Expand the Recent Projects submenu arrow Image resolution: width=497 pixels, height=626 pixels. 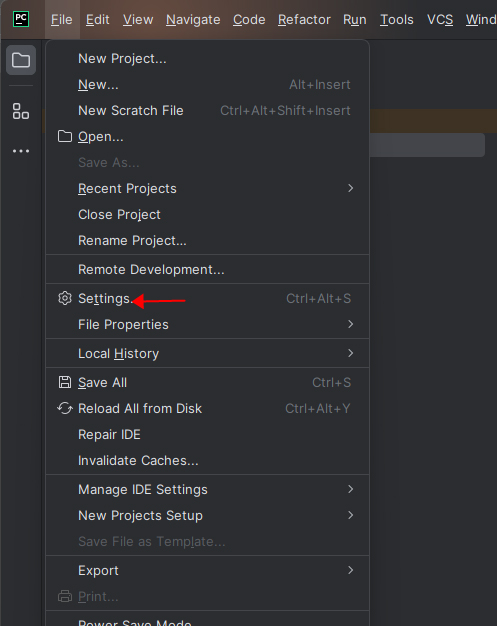pyautogui.click(x=350, y=188)
